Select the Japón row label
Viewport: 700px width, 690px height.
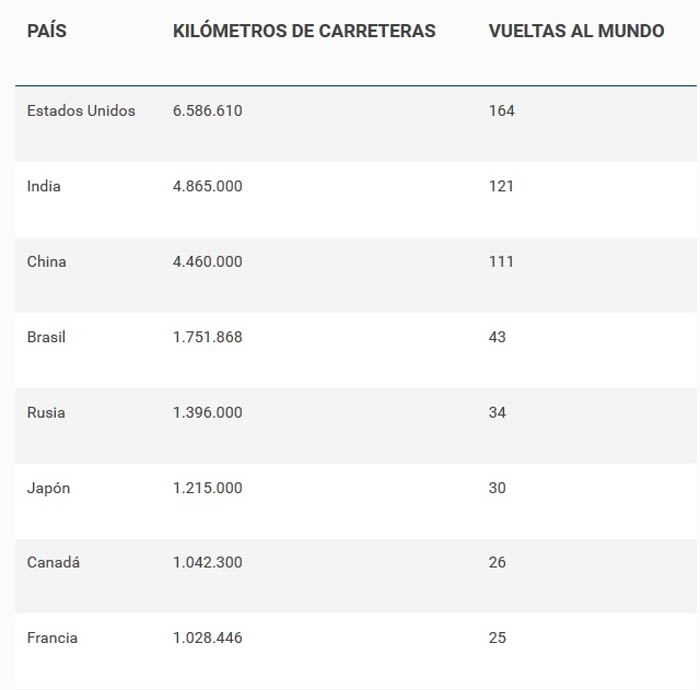[48, 488]
